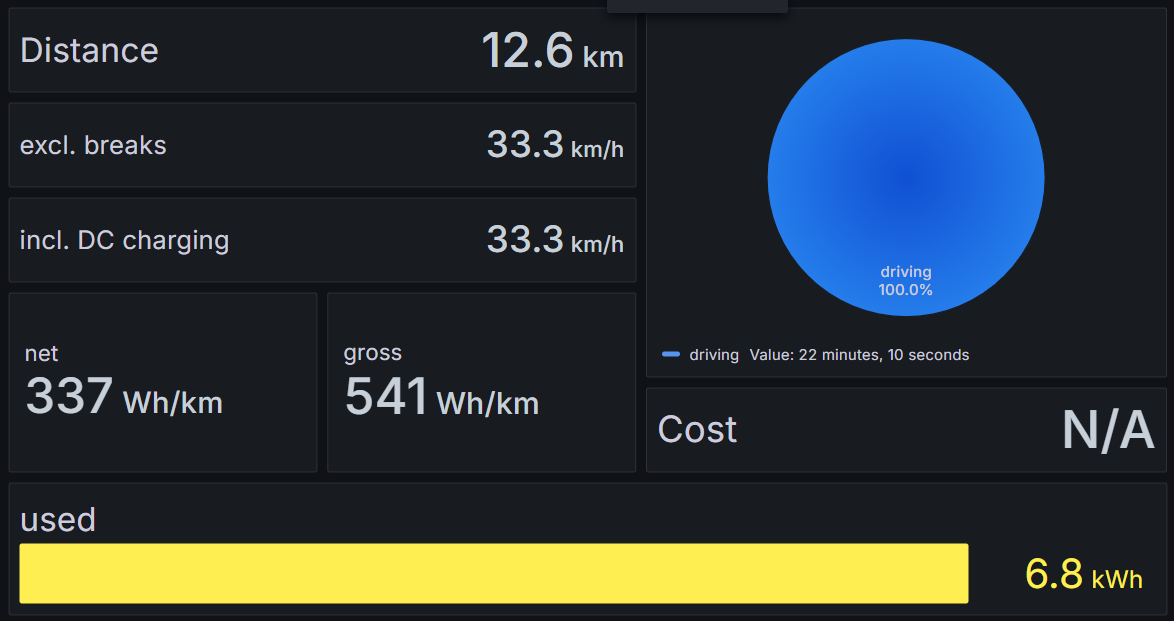
Task: Click the 'net' consumption label
Action: (41, 353)
